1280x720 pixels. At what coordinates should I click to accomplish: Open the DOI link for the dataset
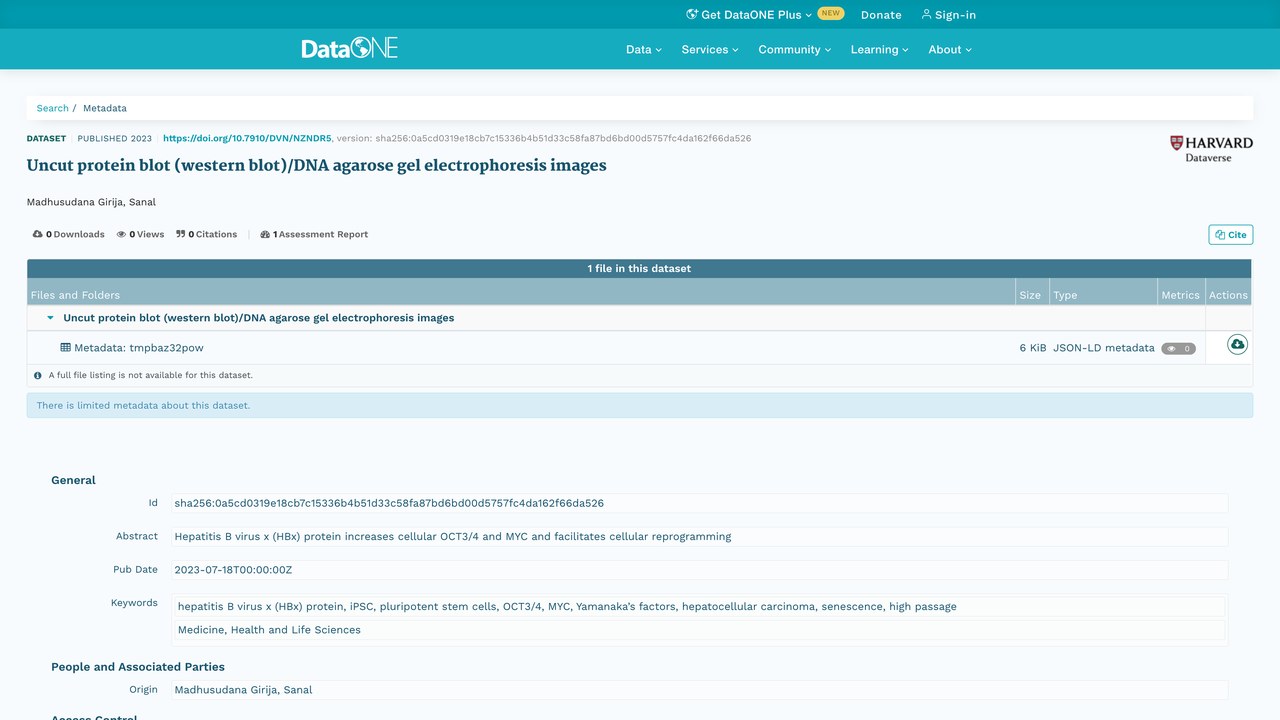point(247,138)
